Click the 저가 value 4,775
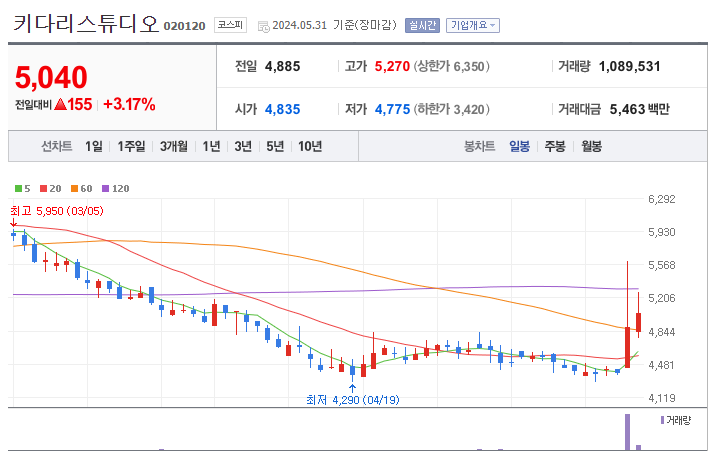 point(392,109)
